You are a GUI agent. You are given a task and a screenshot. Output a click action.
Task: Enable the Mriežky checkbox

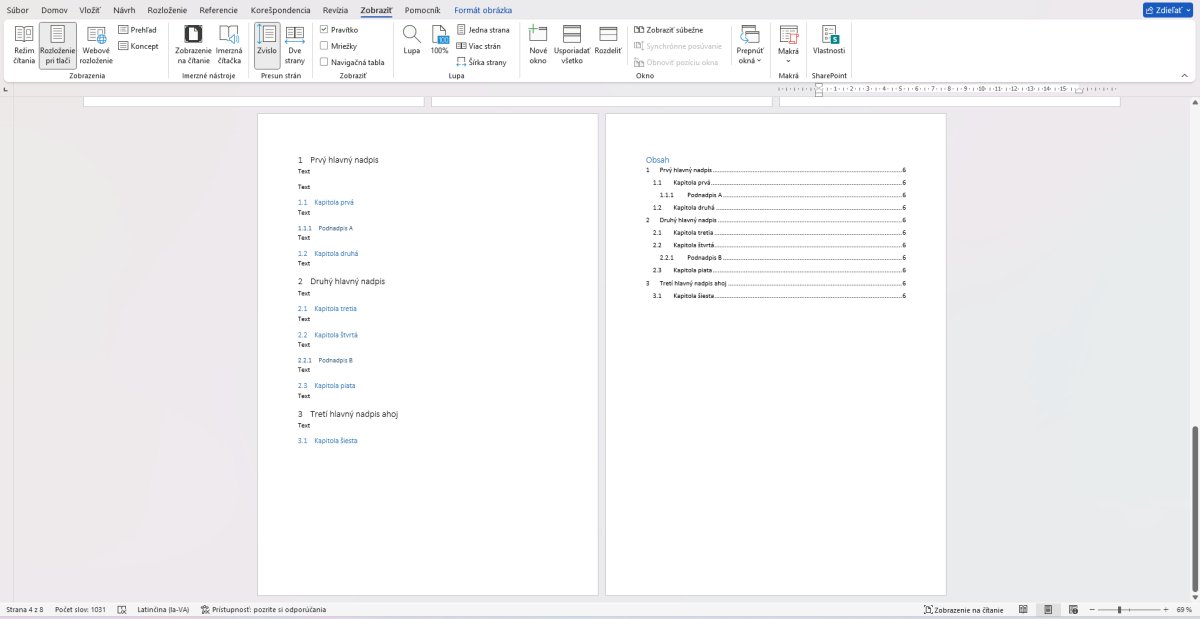point(324,46)
